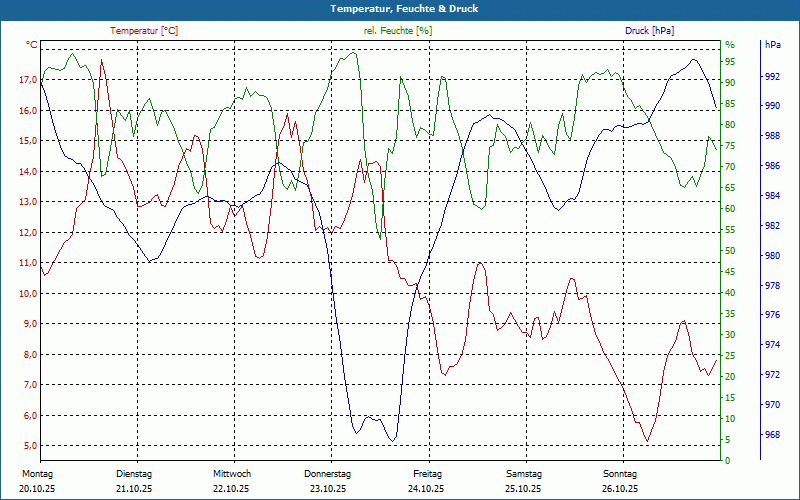The width and height of the screenshot is (800, 500).
Task: Click the "5,0" temperature axis value
Action: tap(30, 446)
